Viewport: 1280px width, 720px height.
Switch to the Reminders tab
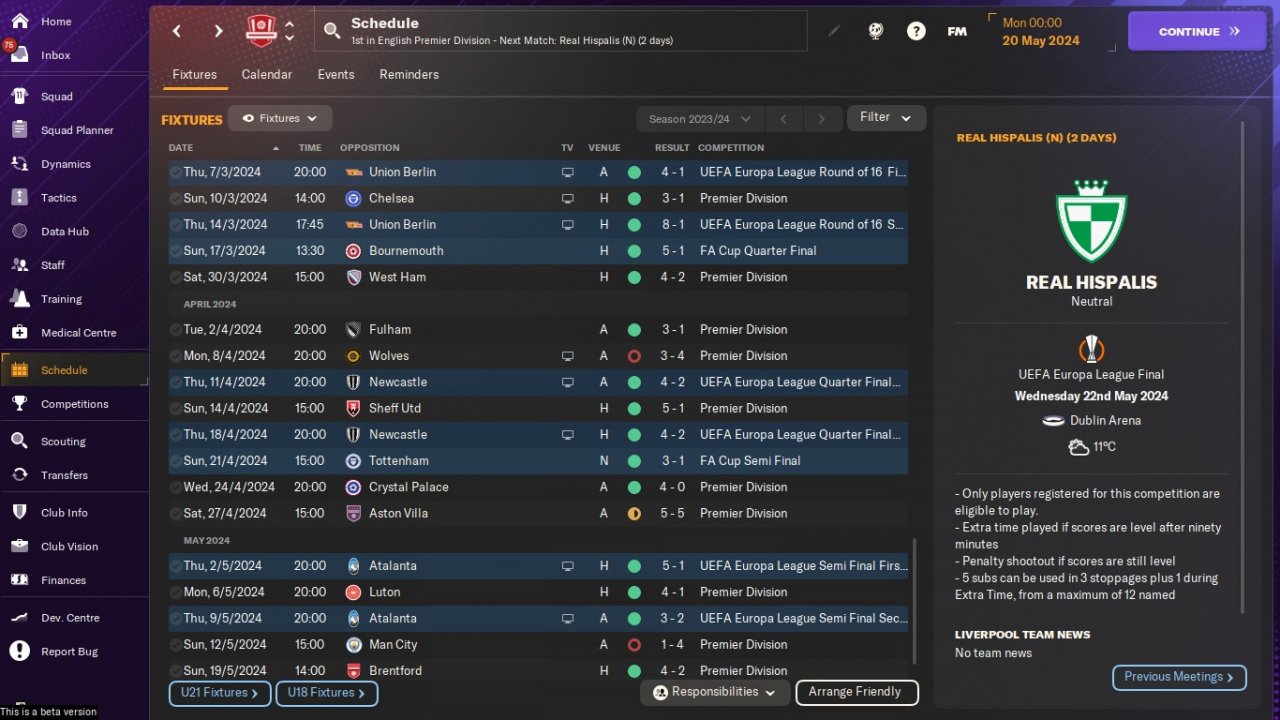click(409, 75)
